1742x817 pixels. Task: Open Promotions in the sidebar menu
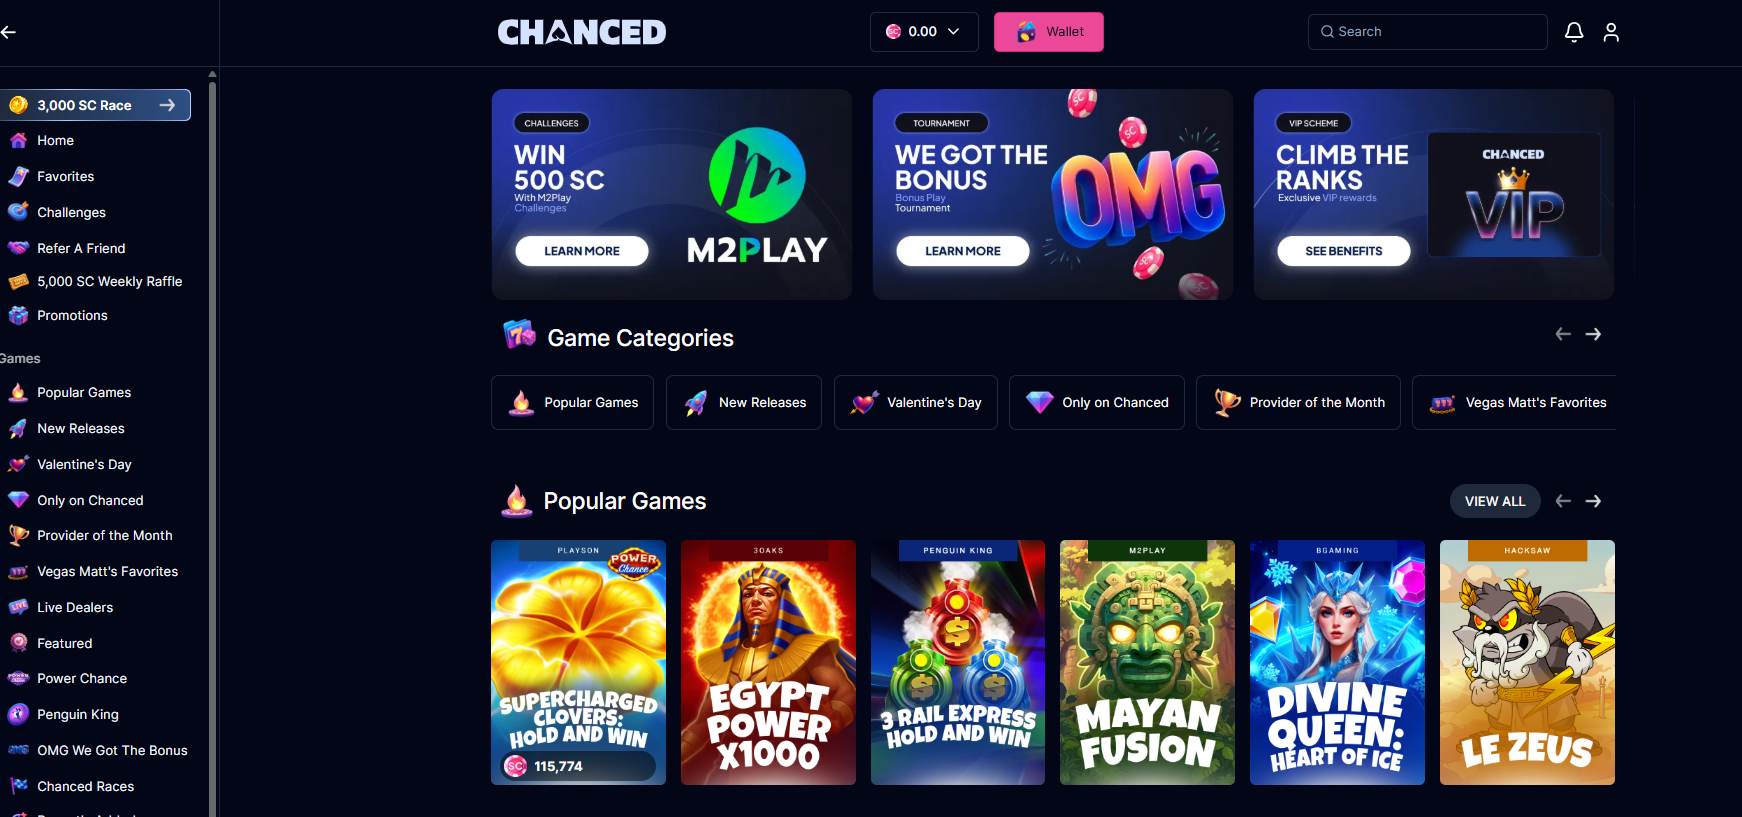tap(72, 315)
